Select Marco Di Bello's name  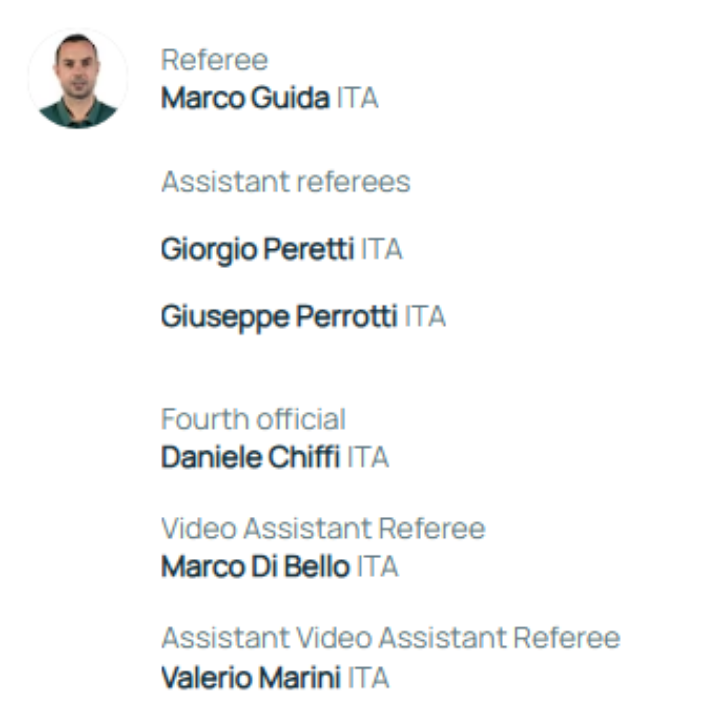tap(255, 567)
